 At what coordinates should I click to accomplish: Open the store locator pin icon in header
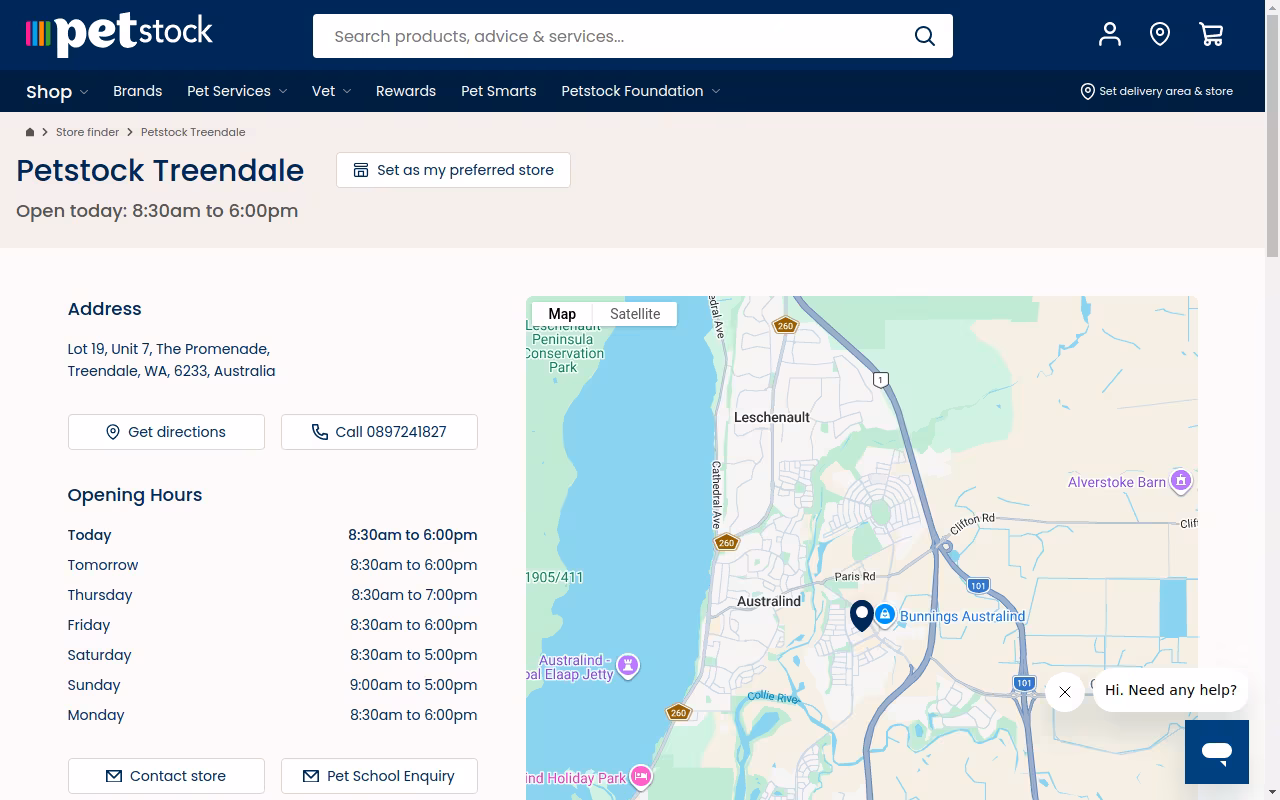point(1160,35)
